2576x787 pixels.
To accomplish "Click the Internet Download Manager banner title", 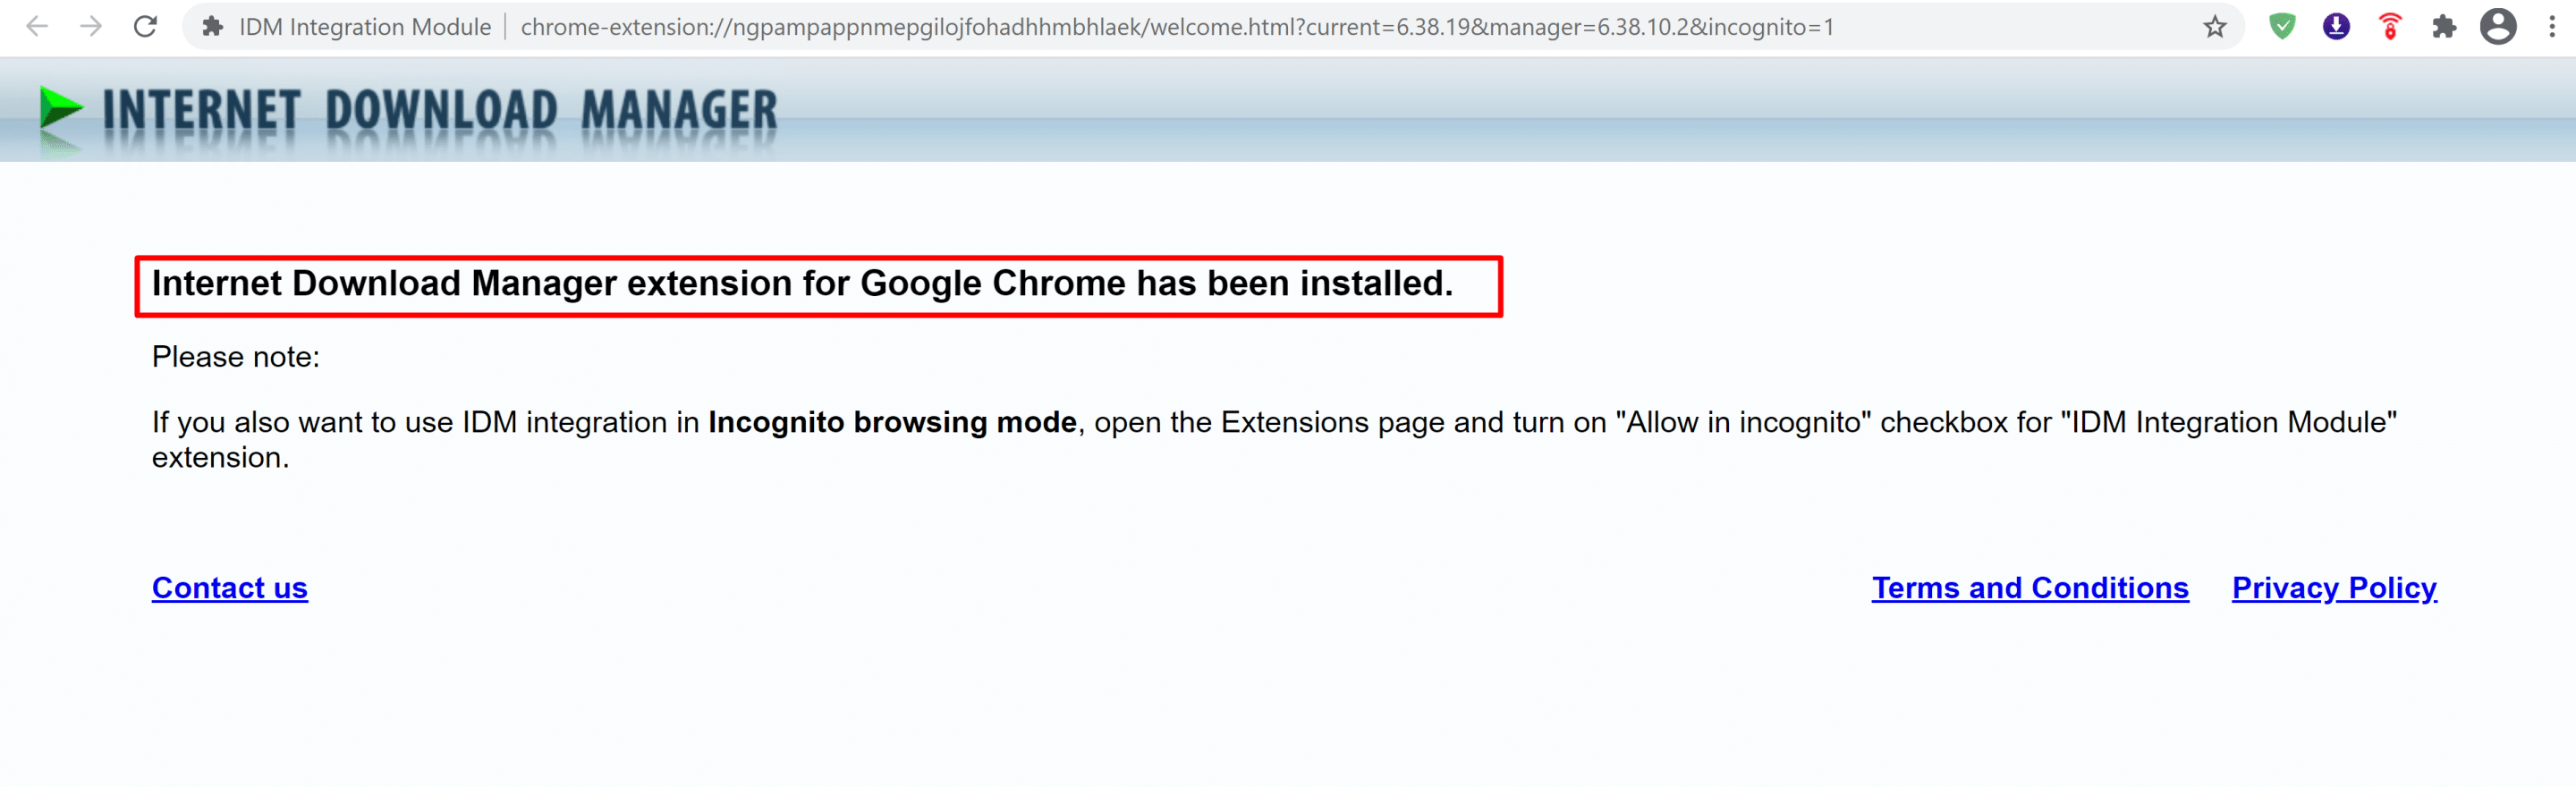I will pos(440,110).
